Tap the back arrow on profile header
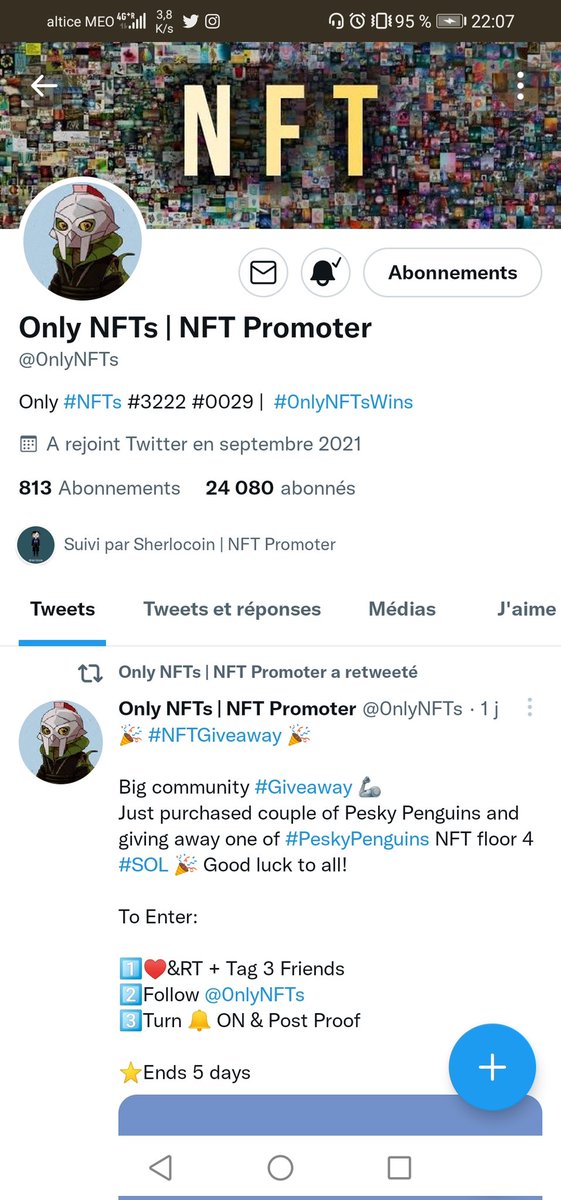The width and height of the screenshot is (561, 1200). coord(44,86)
